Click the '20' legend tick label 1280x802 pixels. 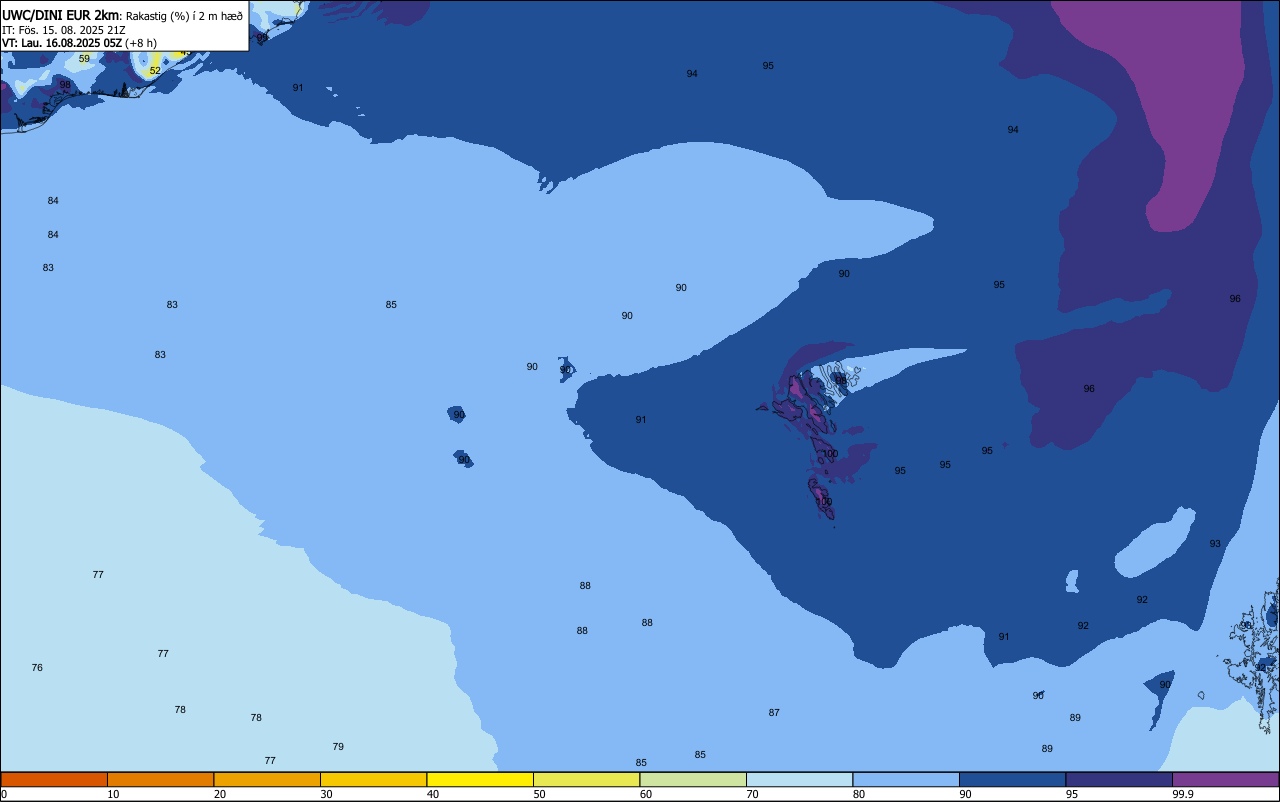click(x=220, y=794)
